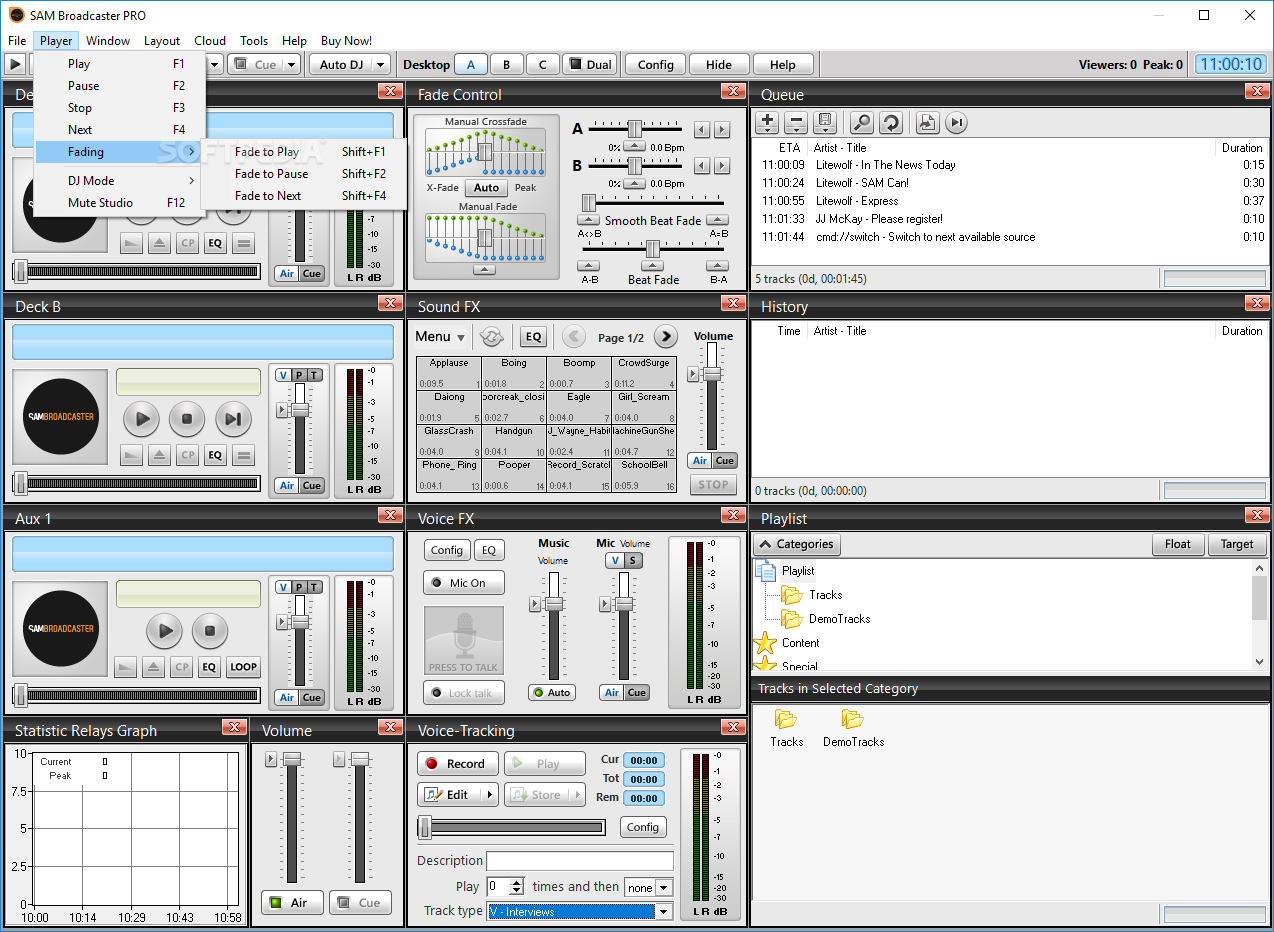Select Fade to Next in Fading submenu

(x=305, y=196)
